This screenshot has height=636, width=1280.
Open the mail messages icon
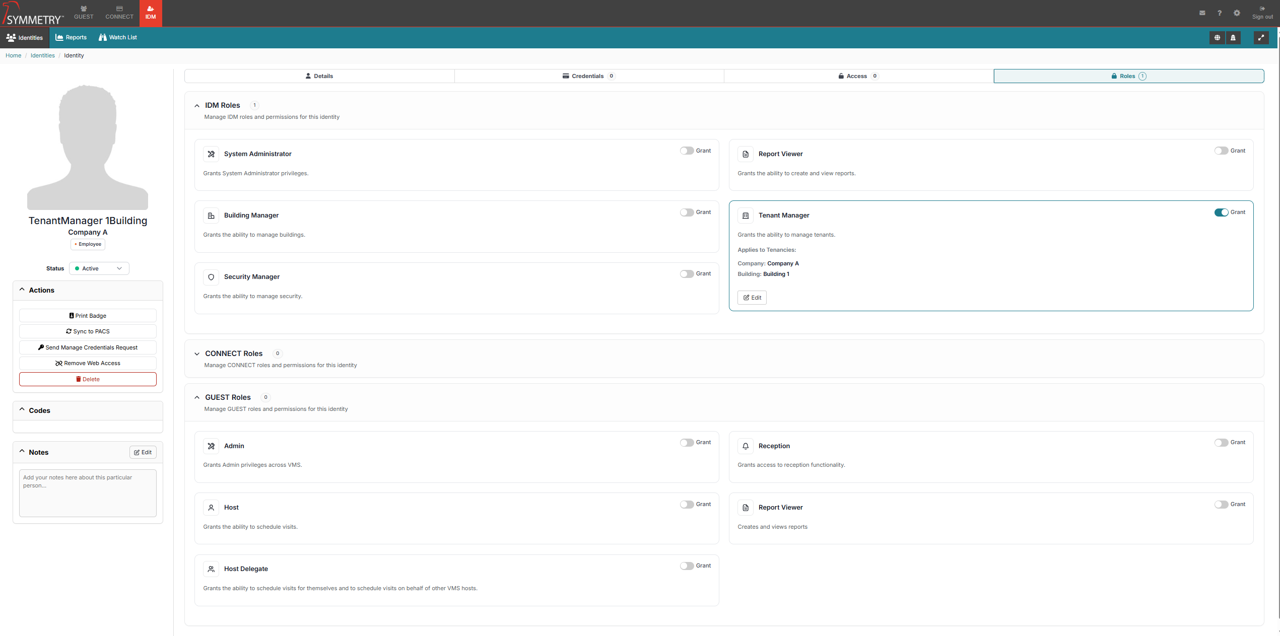(x=1202, y=13)
